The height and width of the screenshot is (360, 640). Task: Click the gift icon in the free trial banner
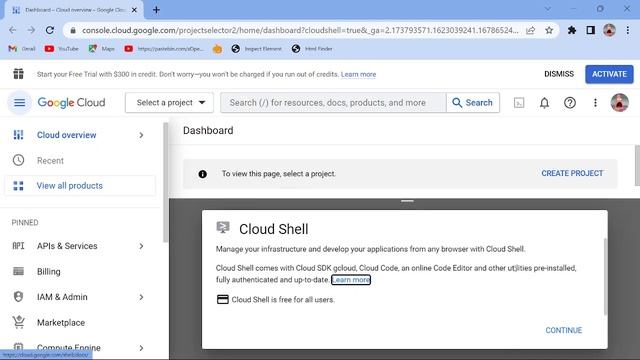coord(18,74)
